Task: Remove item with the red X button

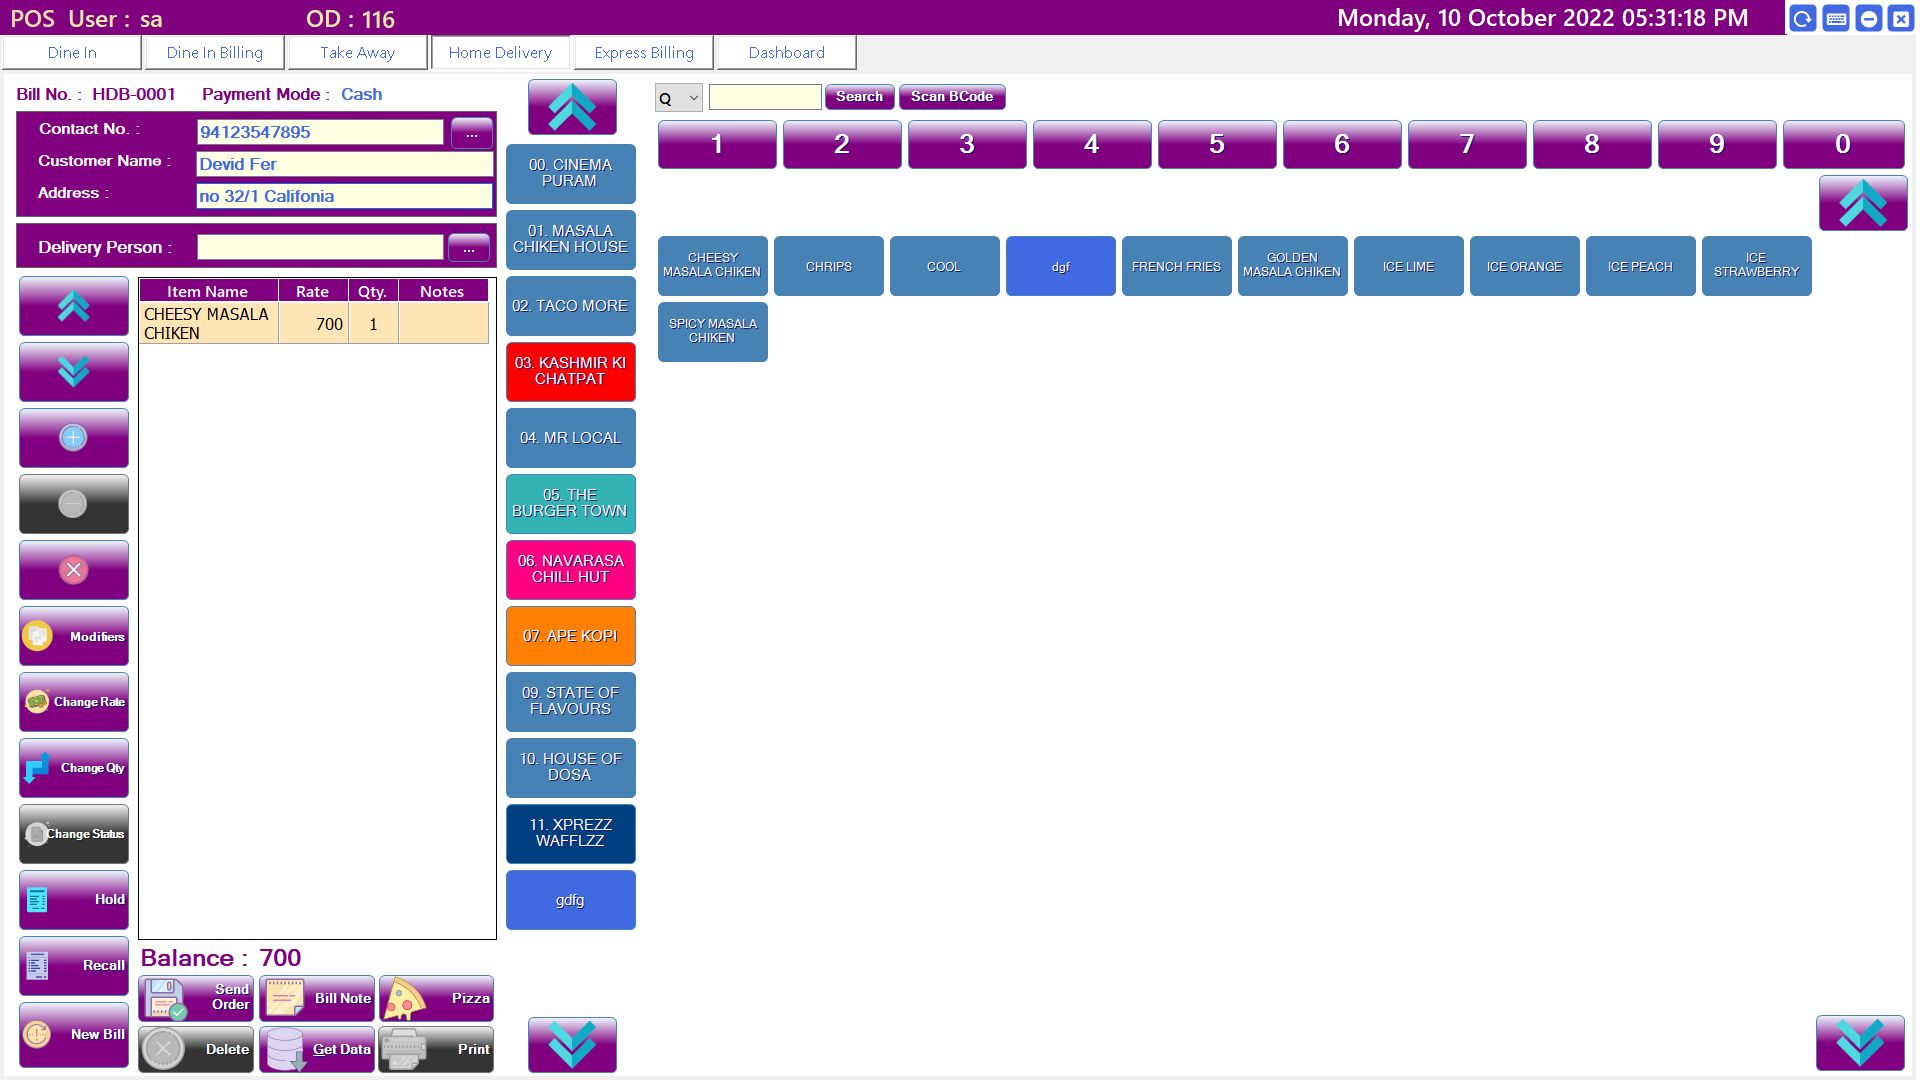Action: (73, 570)
